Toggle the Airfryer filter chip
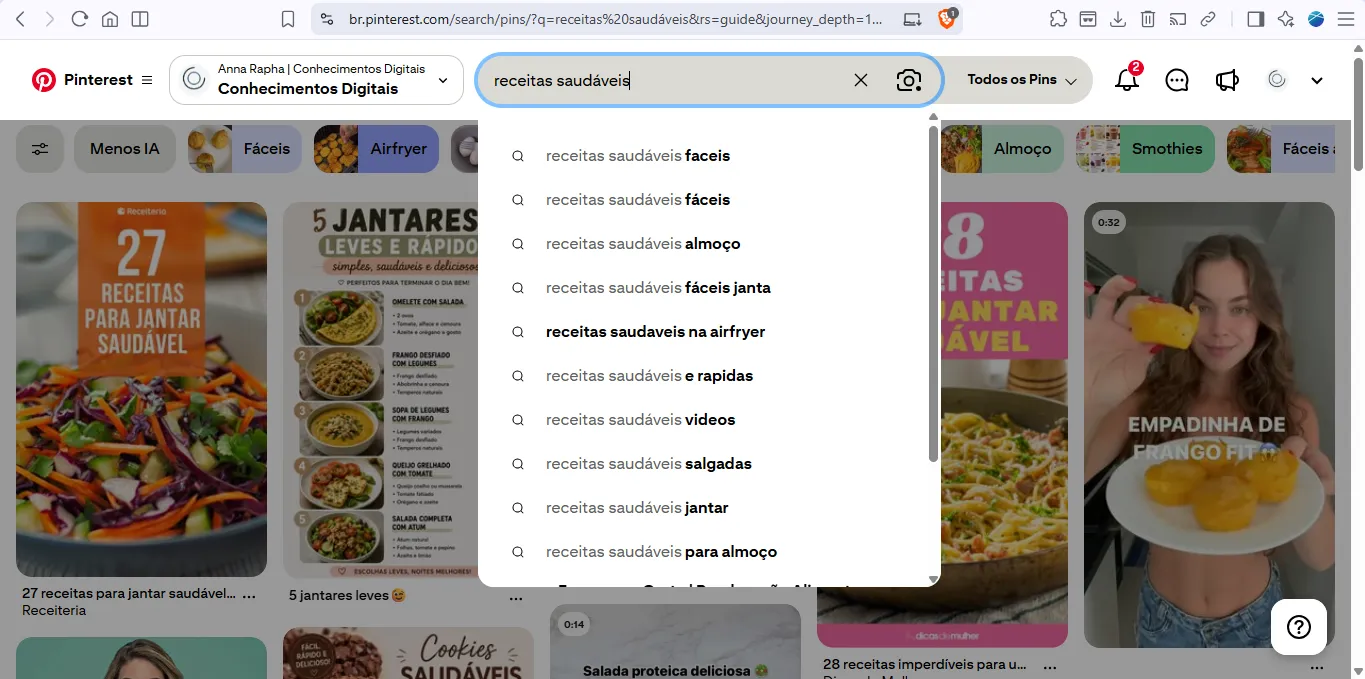The image size is (1365, 679). tap(376, 149)
